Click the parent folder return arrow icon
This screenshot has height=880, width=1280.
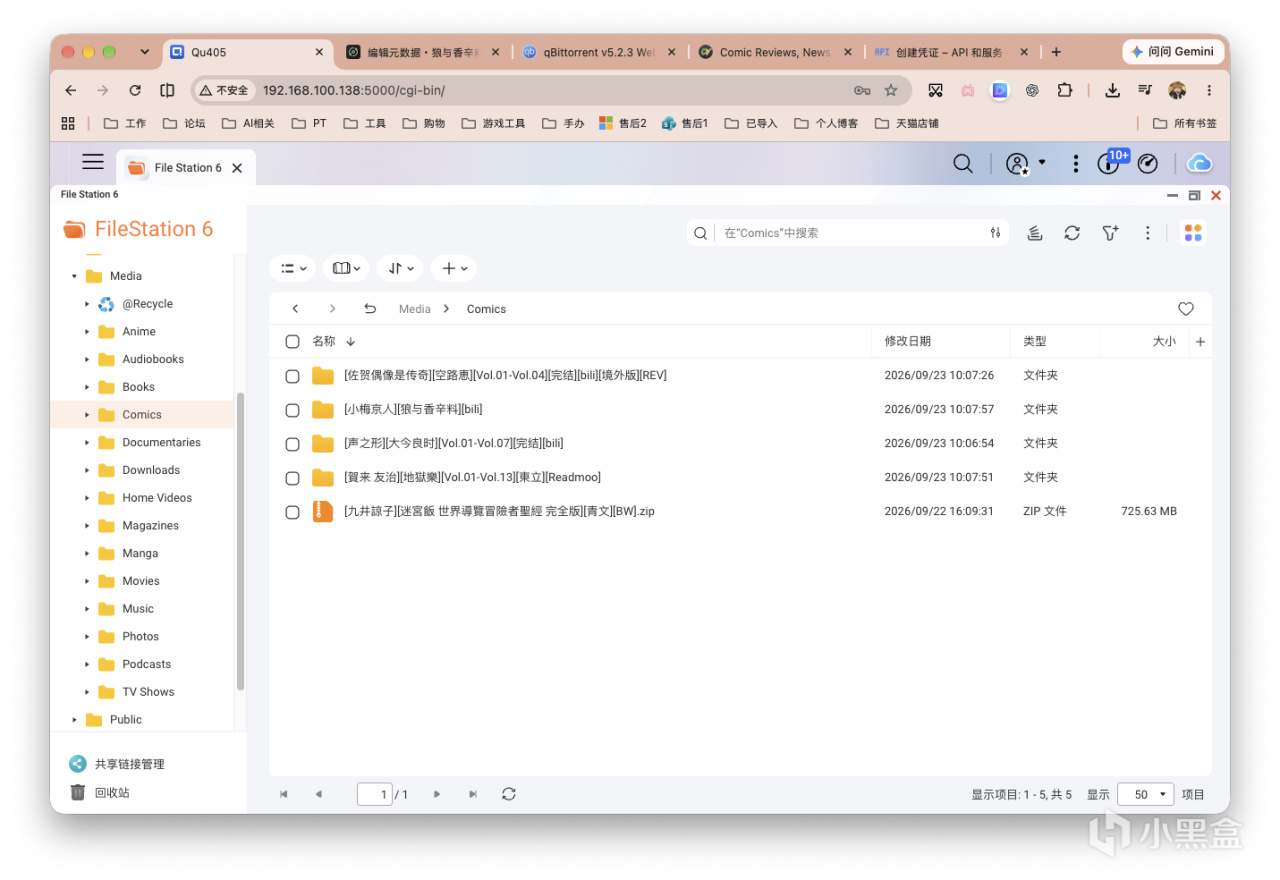370,309
